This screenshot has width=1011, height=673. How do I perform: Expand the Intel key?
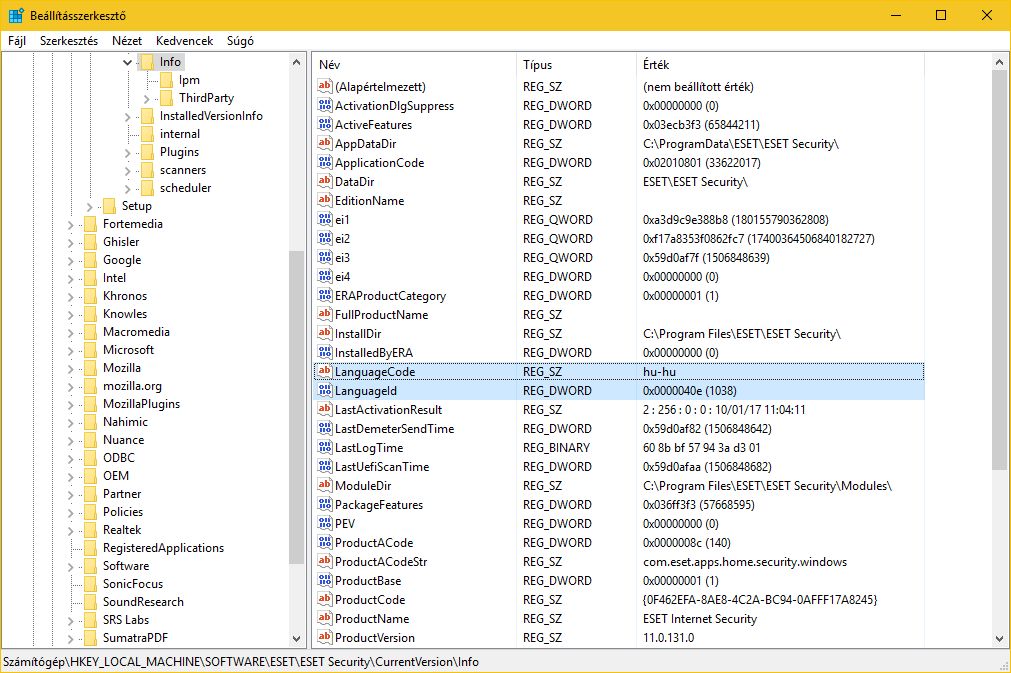[70, 278]
